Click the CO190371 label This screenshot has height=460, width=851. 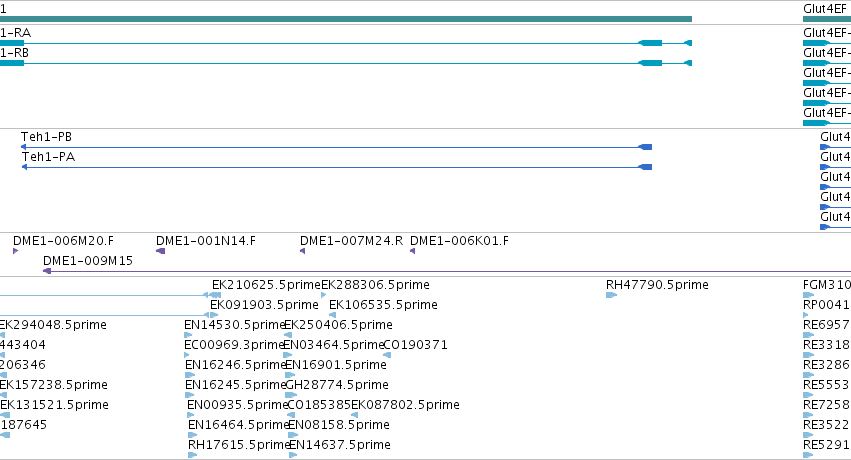pyautogui.click(x=416, y=345)
